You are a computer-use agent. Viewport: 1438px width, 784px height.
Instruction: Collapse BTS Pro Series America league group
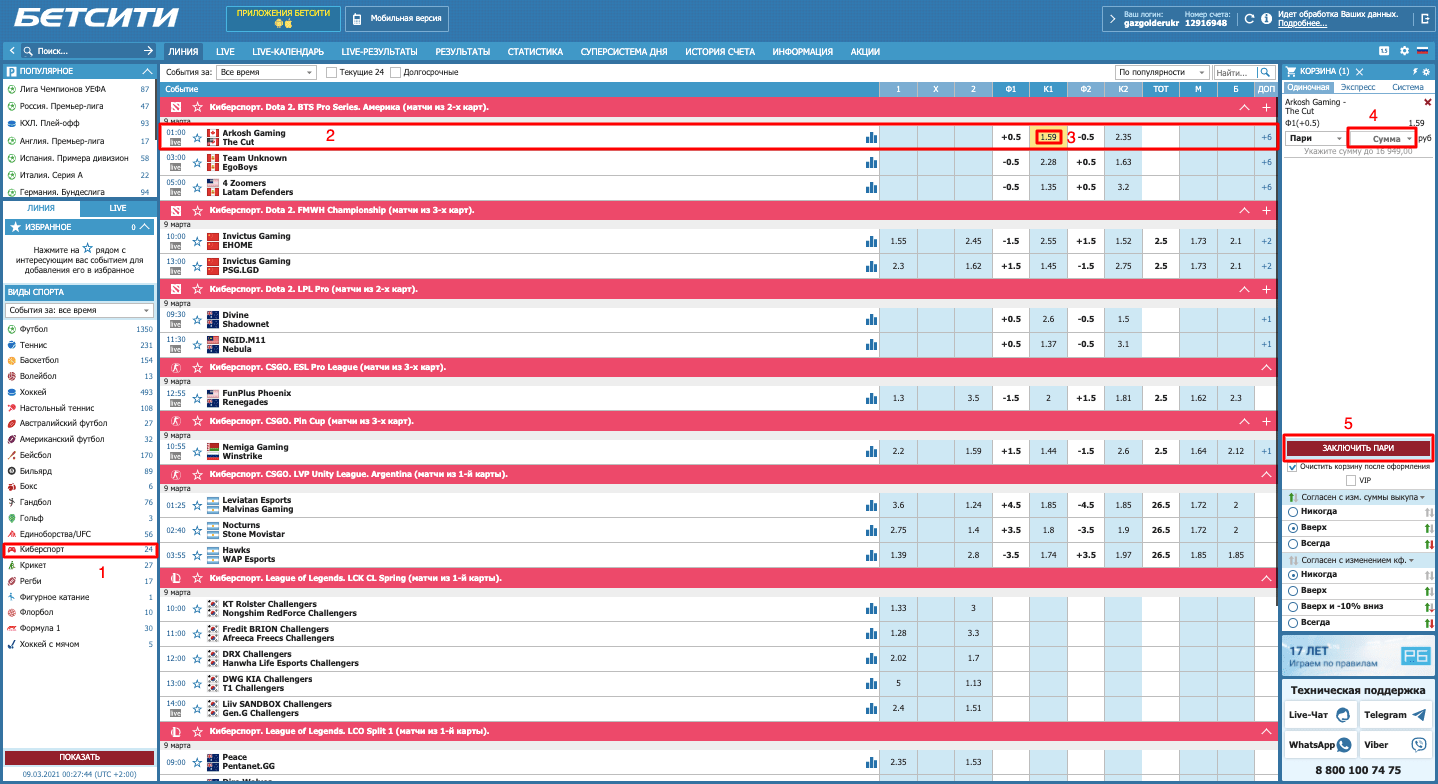(x=1245, y=106)
